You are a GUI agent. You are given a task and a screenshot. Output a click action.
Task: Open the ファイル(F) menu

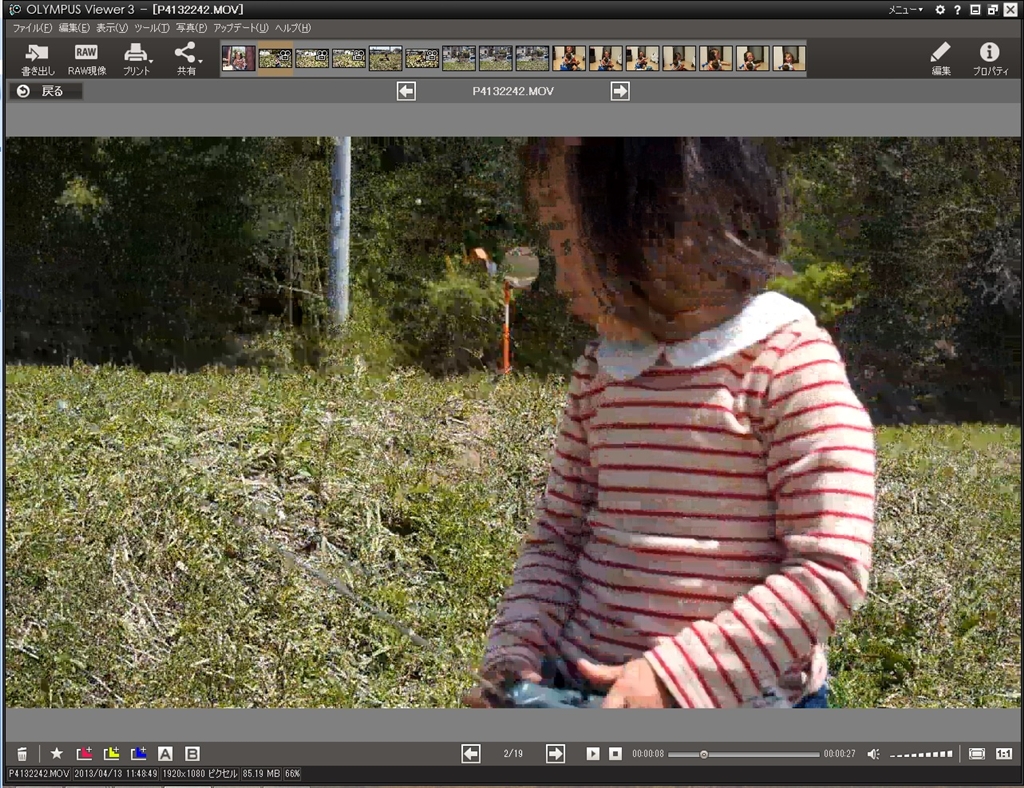pos(32,28)
